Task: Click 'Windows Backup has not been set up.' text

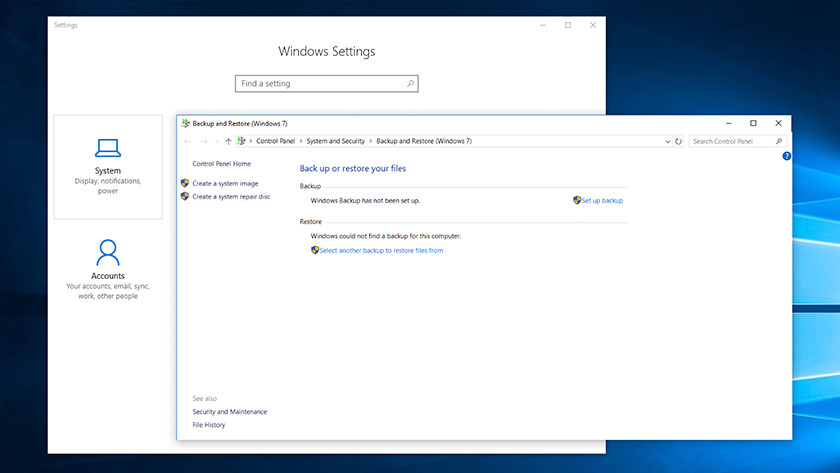Action: click(365, 200)
